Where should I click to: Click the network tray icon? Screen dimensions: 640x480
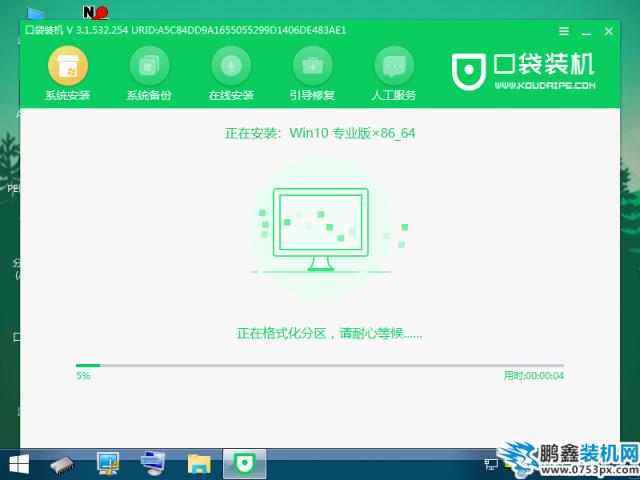tap(491, 464)
